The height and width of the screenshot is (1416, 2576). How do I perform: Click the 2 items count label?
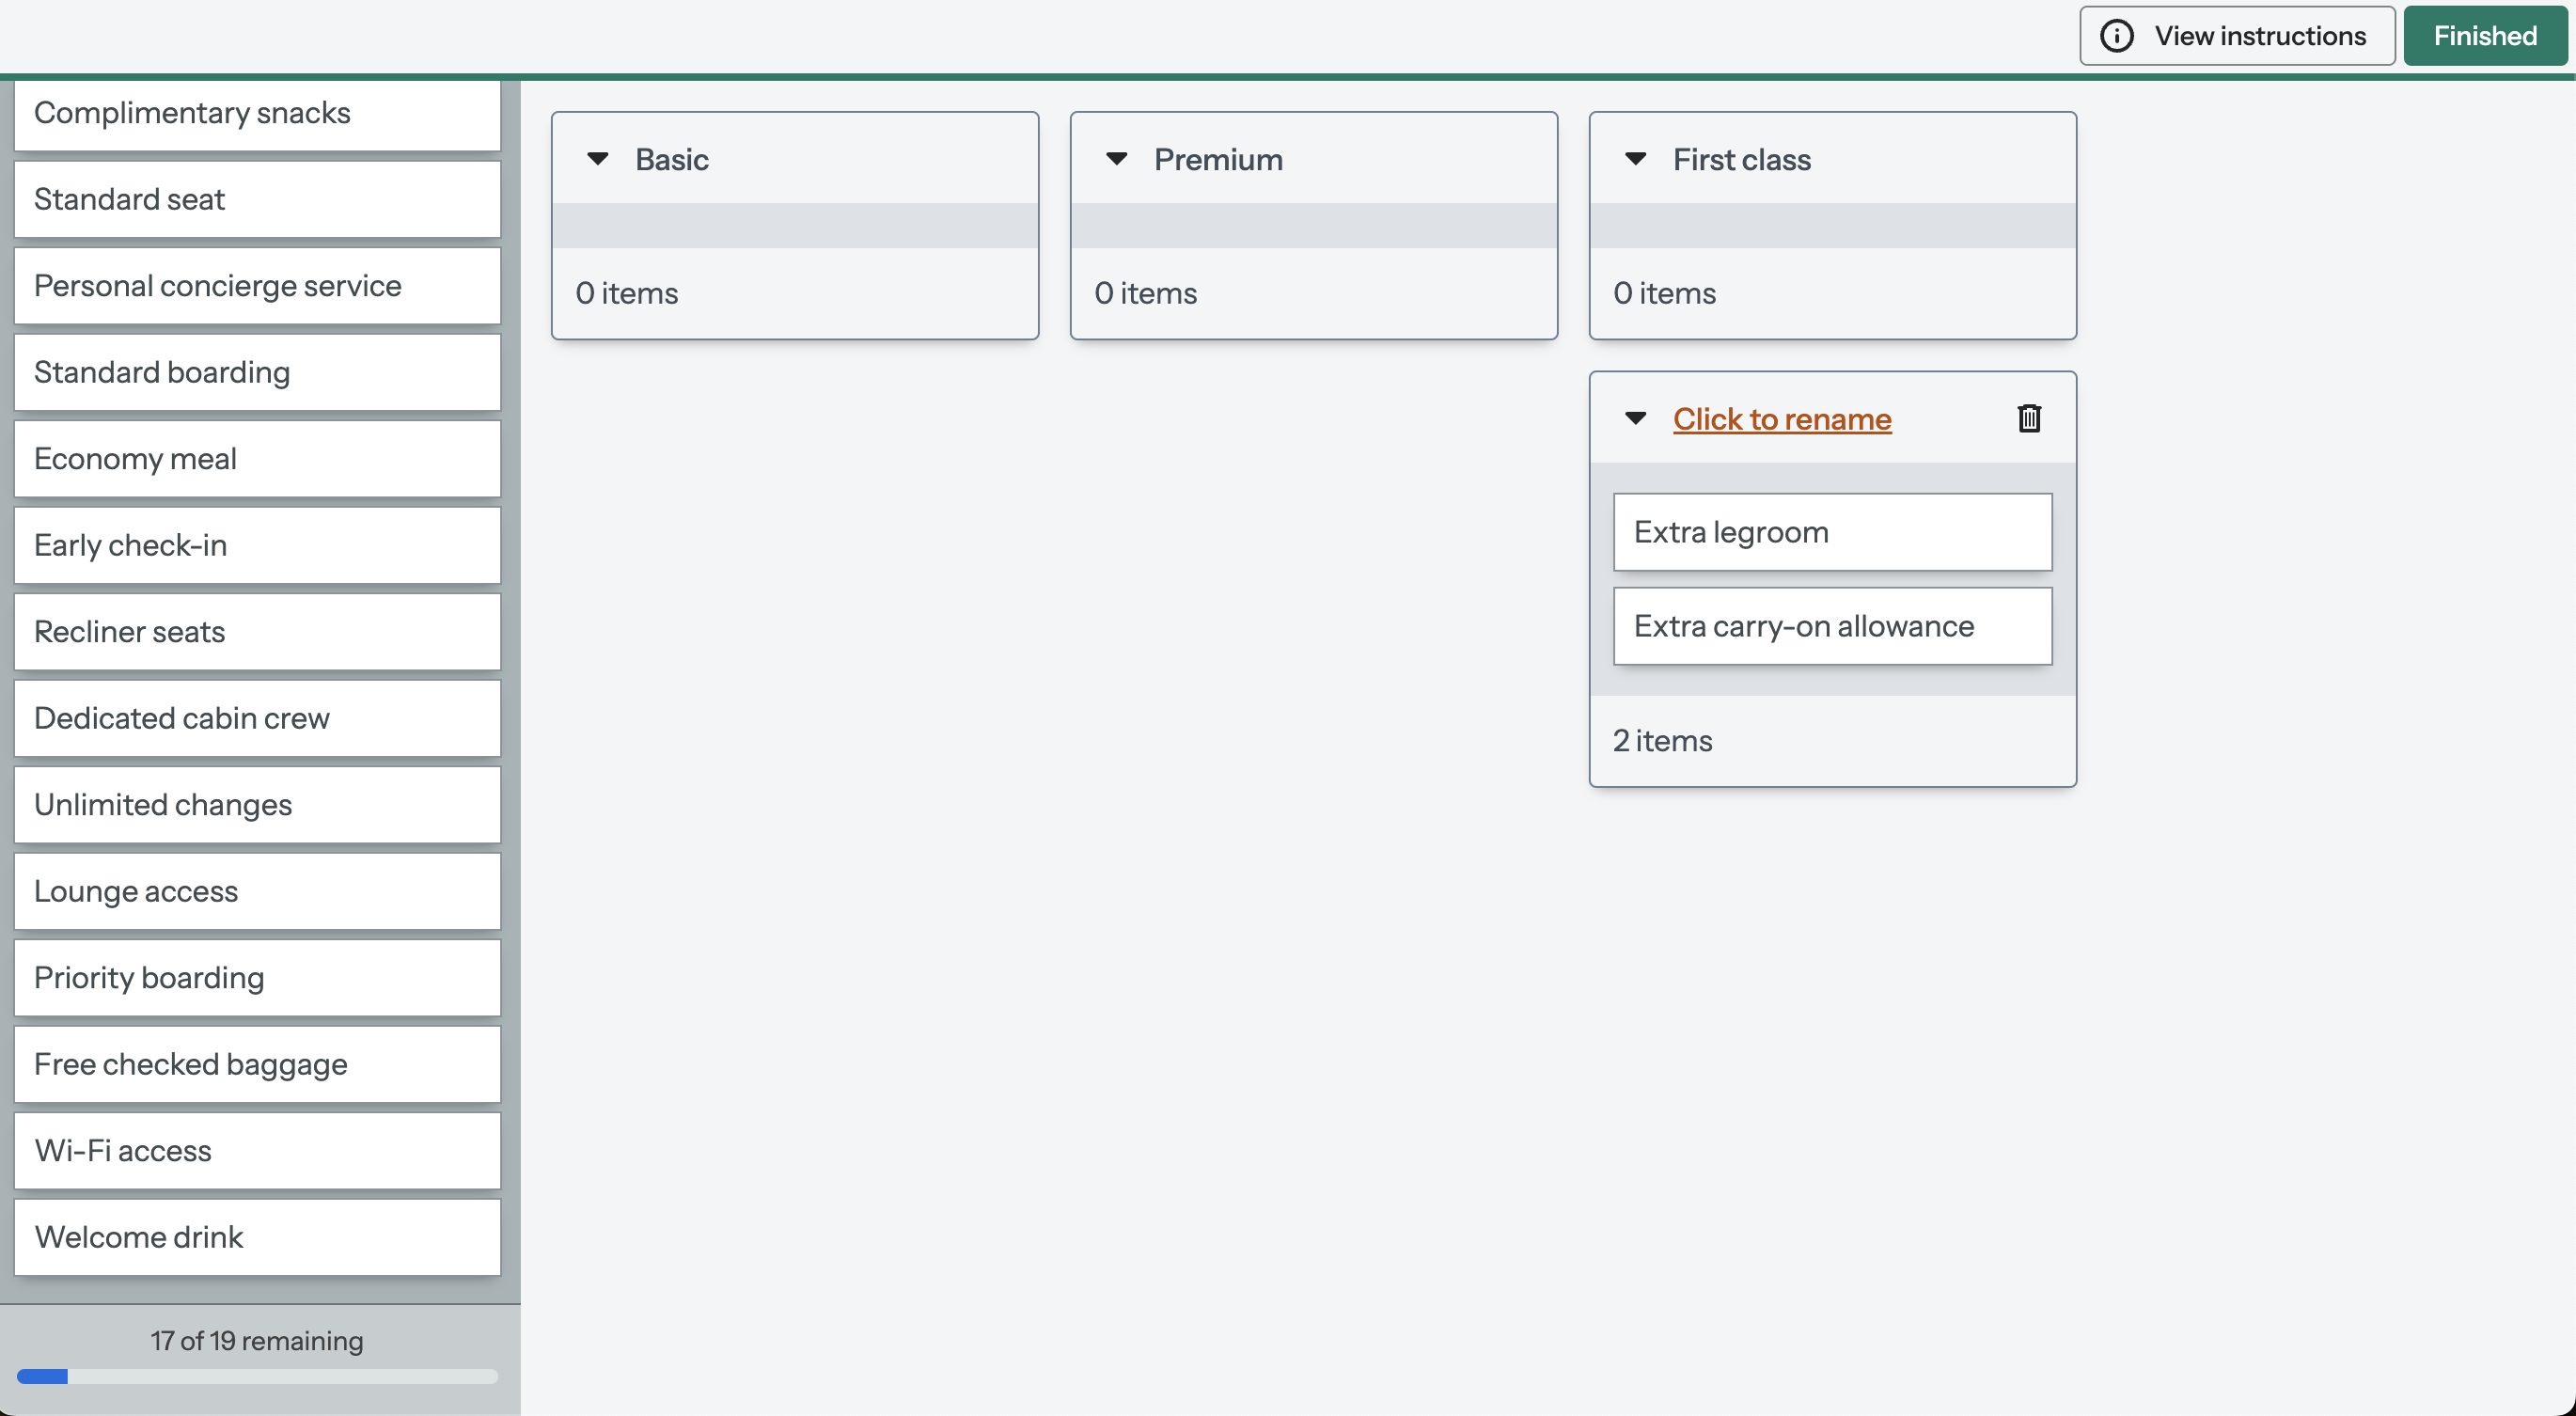coord(1662,741)
